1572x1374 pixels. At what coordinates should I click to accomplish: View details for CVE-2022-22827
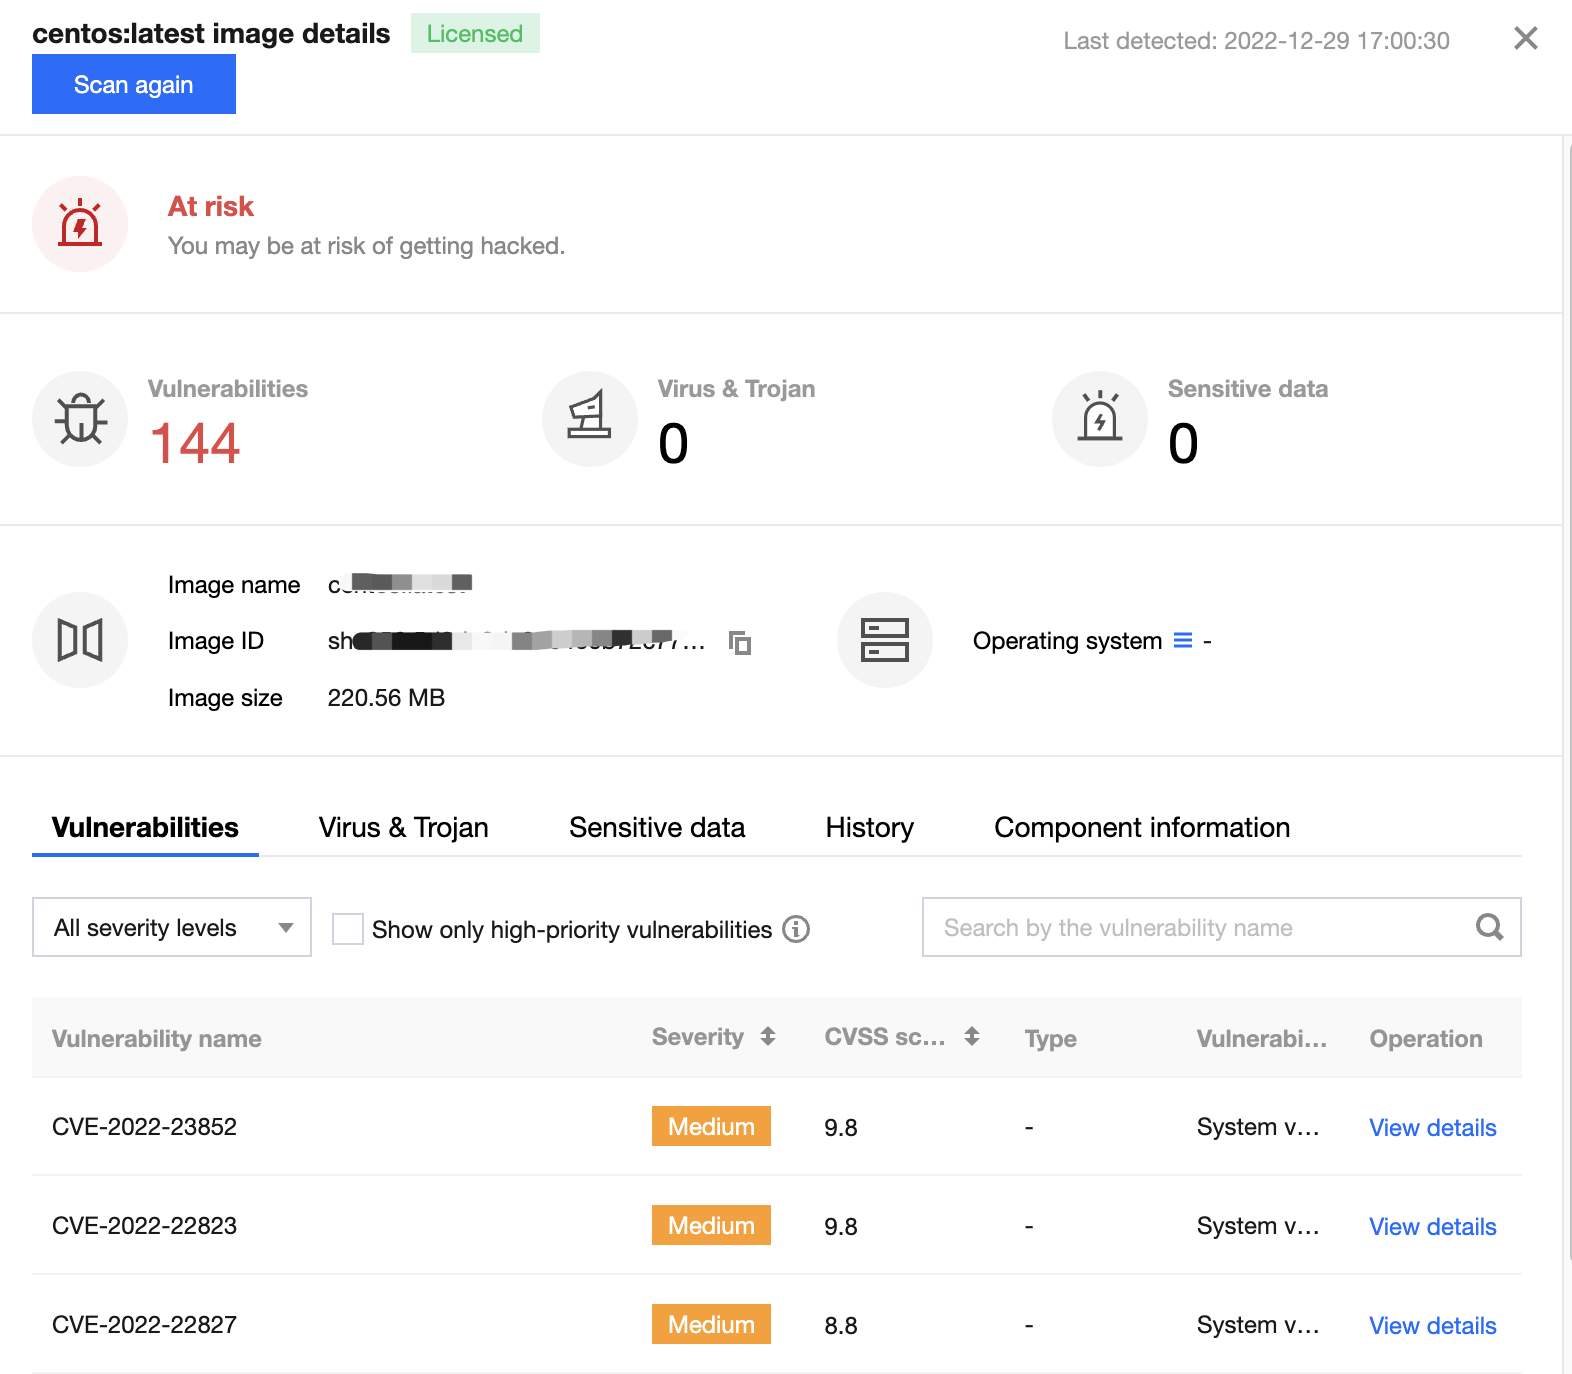(1432, 1326)
